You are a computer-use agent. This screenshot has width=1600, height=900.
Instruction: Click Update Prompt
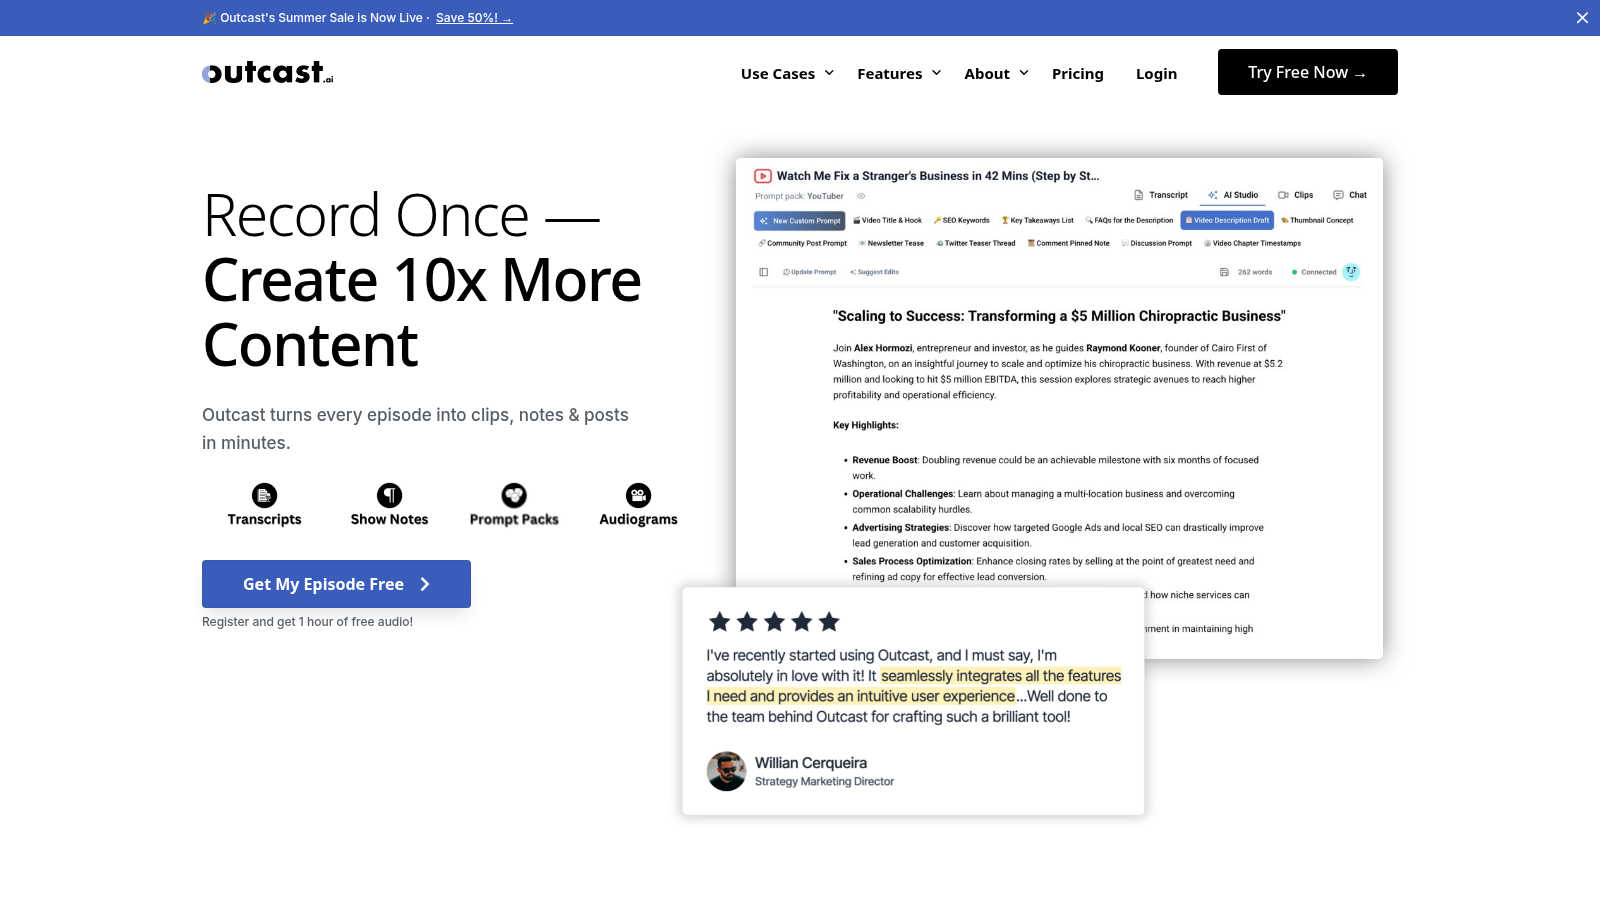click(x=809, y=272)
